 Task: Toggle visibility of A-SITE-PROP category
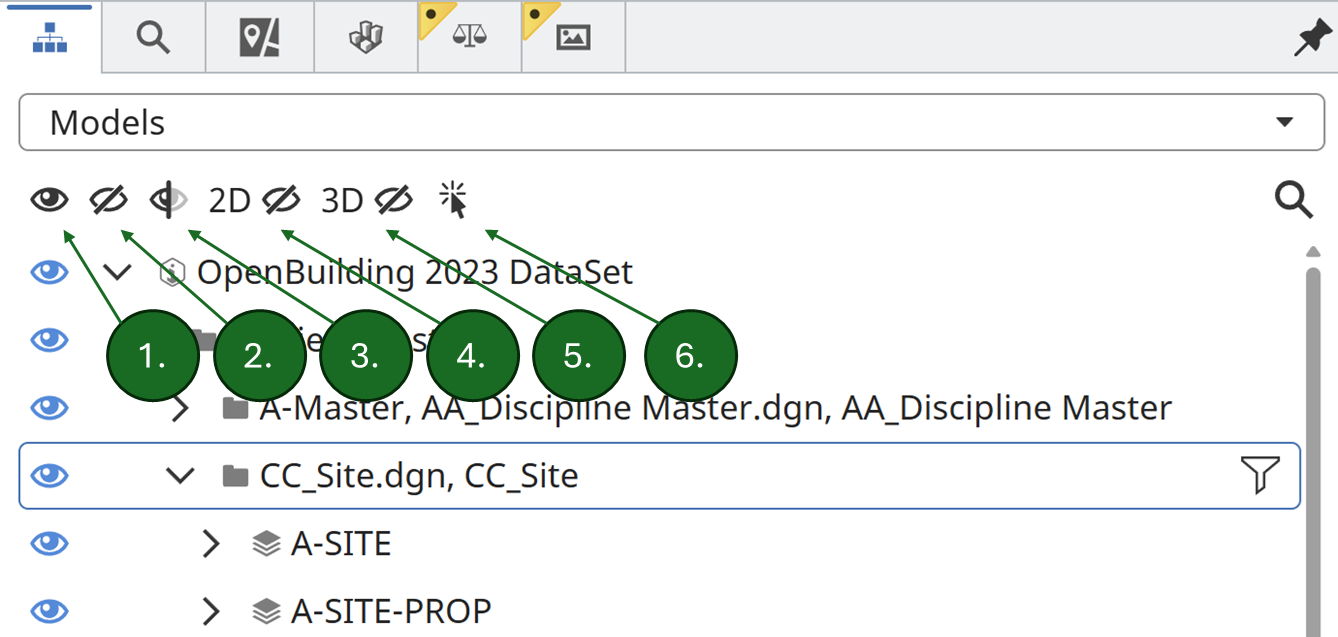pyautogui.click(x=49, y=611)
